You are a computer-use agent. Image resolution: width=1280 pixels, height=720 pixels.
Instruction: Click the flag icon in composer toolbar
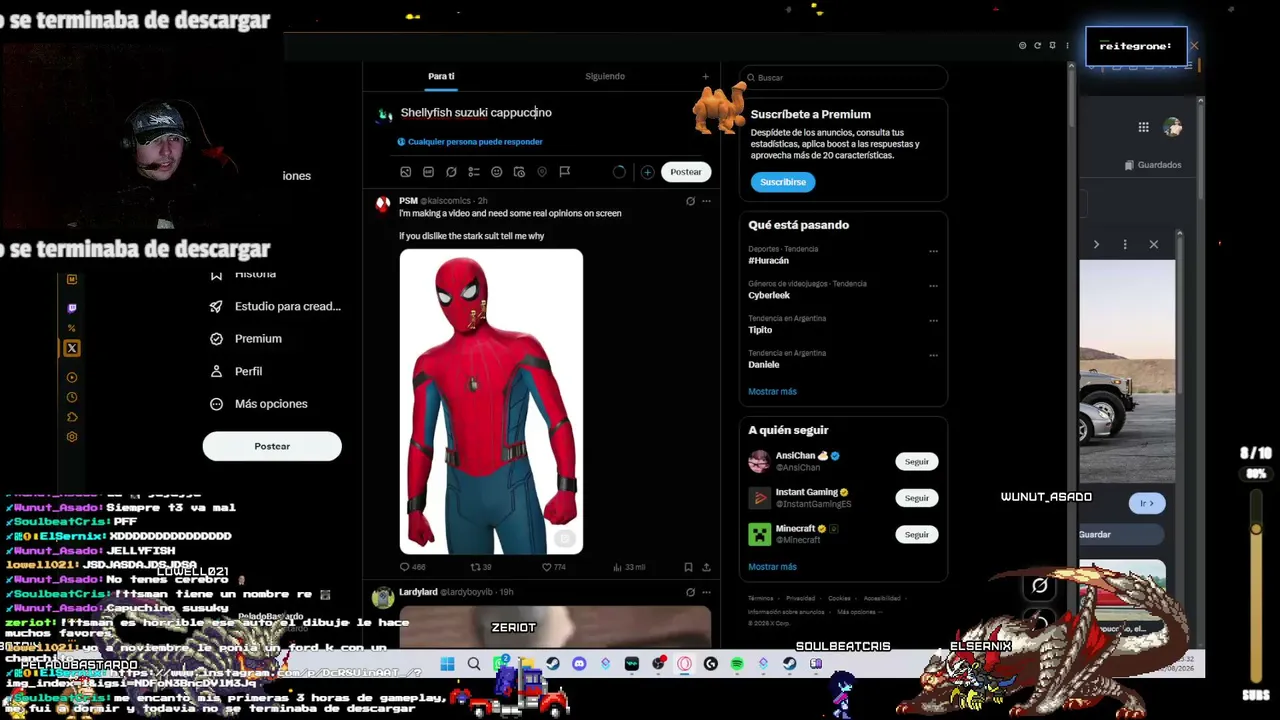coord(565,172)
